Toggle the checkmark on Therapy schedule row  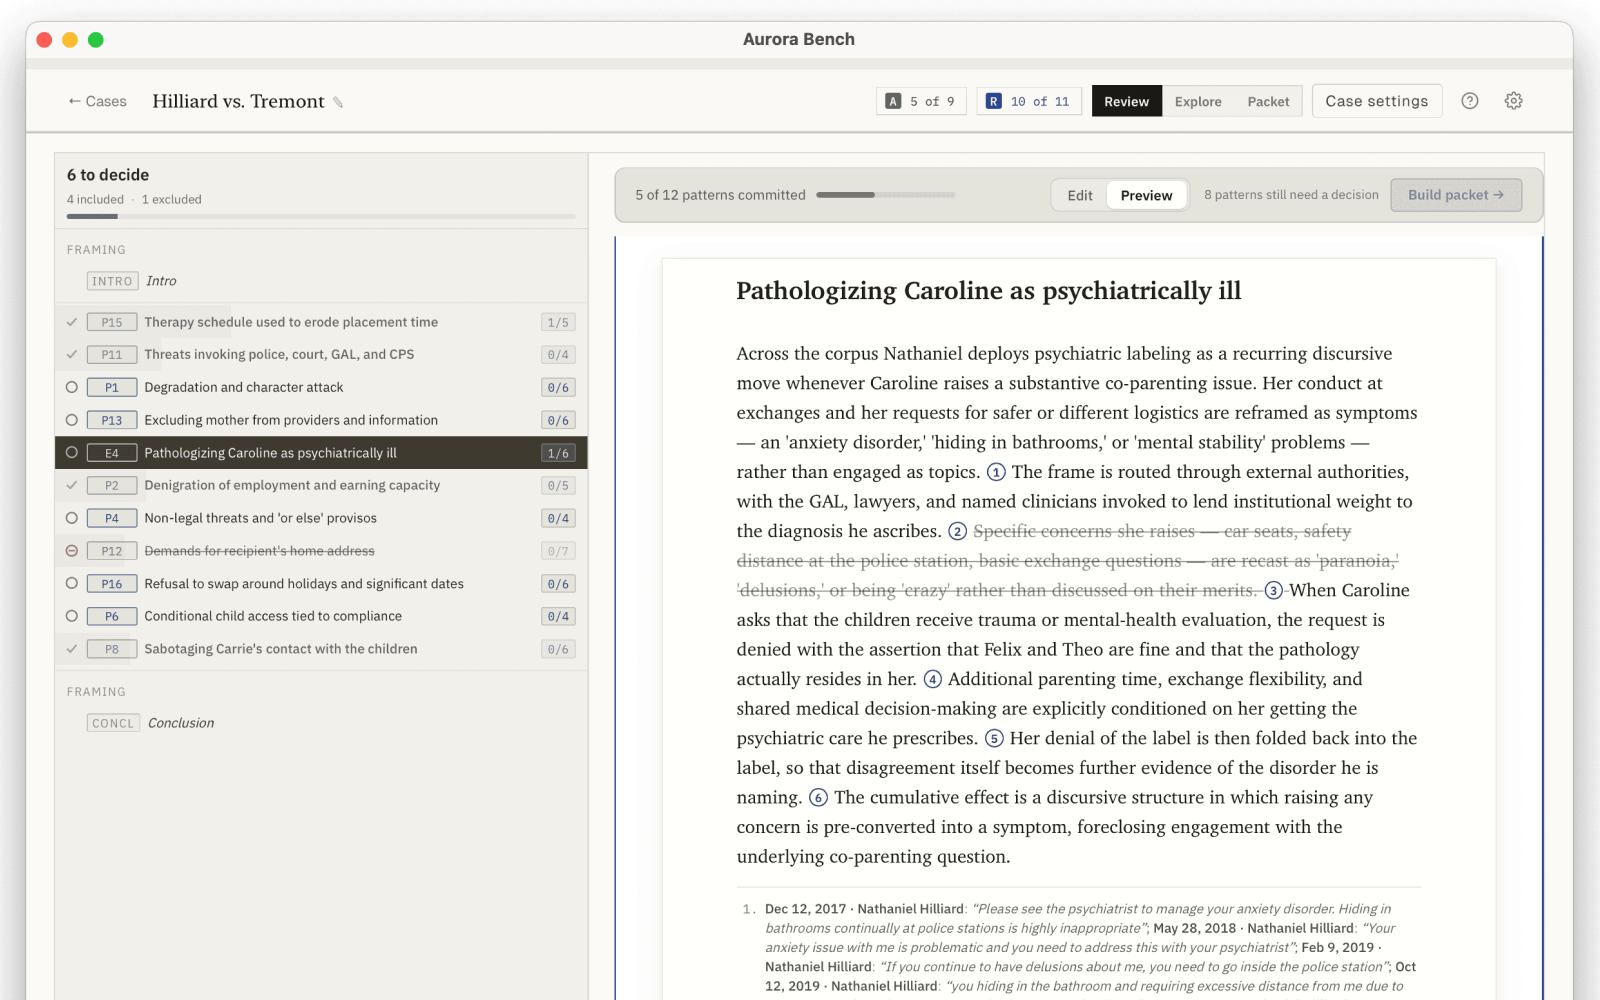click(x=72, y=322)
